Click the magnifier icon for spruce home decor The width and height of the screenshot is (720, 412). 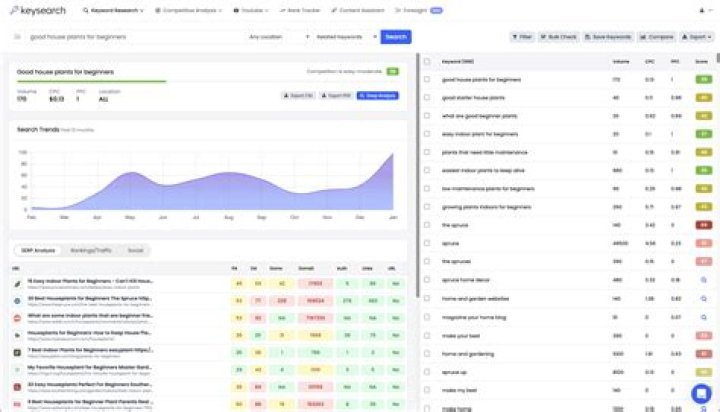(703, 280)
